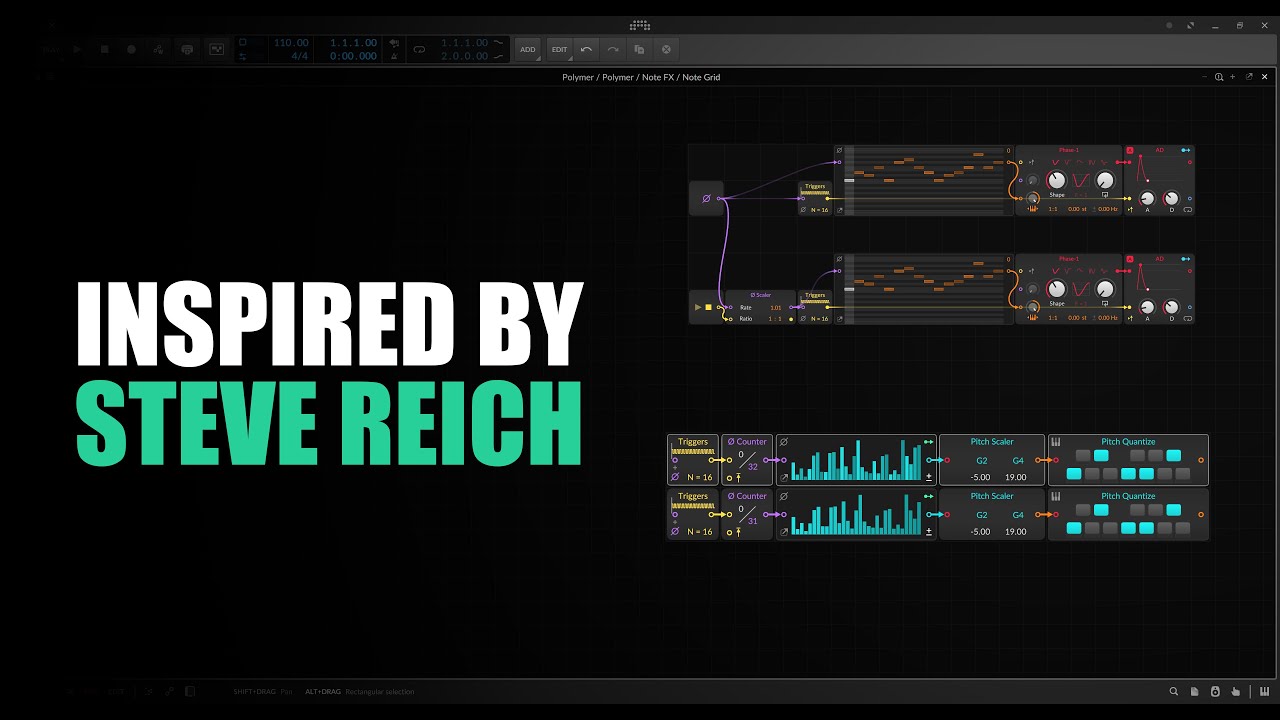
Task: Click the play position 0:00.000 readout
Action: click(353, 56)
